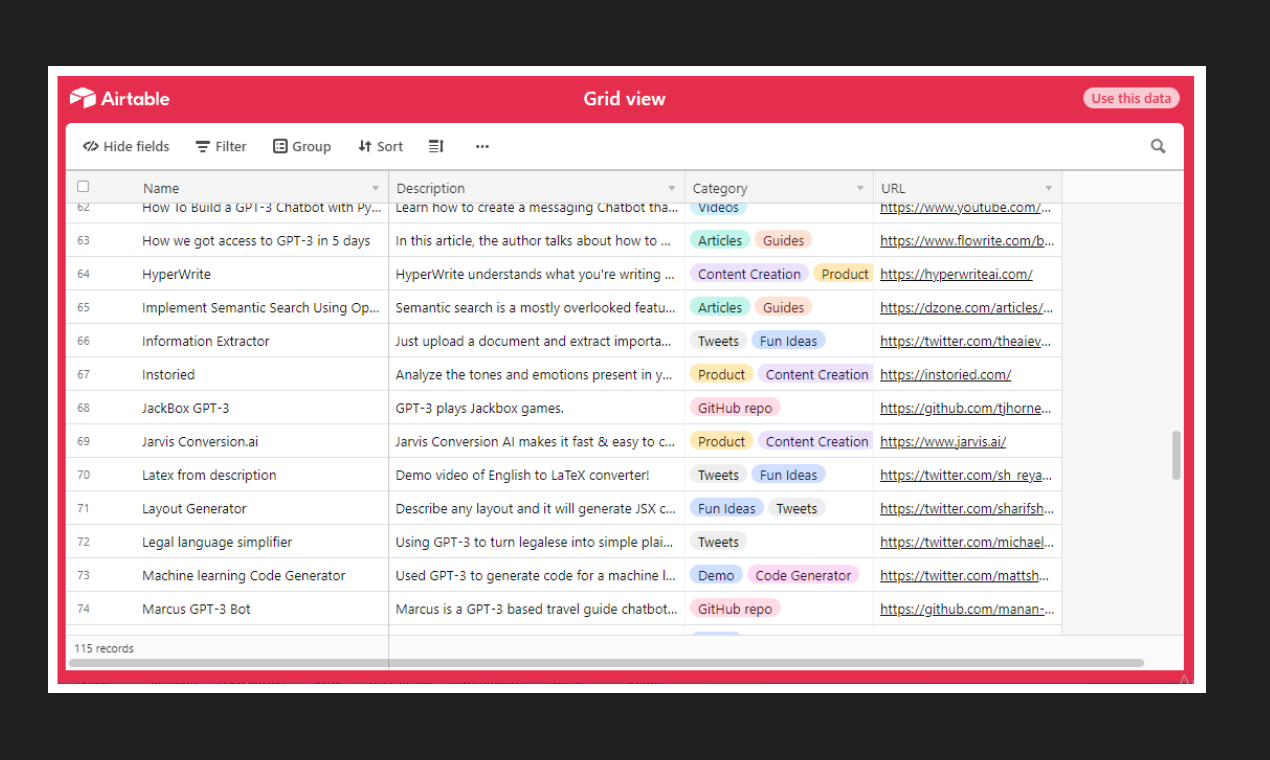Open the www.jarvis.ai link
This screenshot has width=1270, height=760.
click(x=943, y=441)
